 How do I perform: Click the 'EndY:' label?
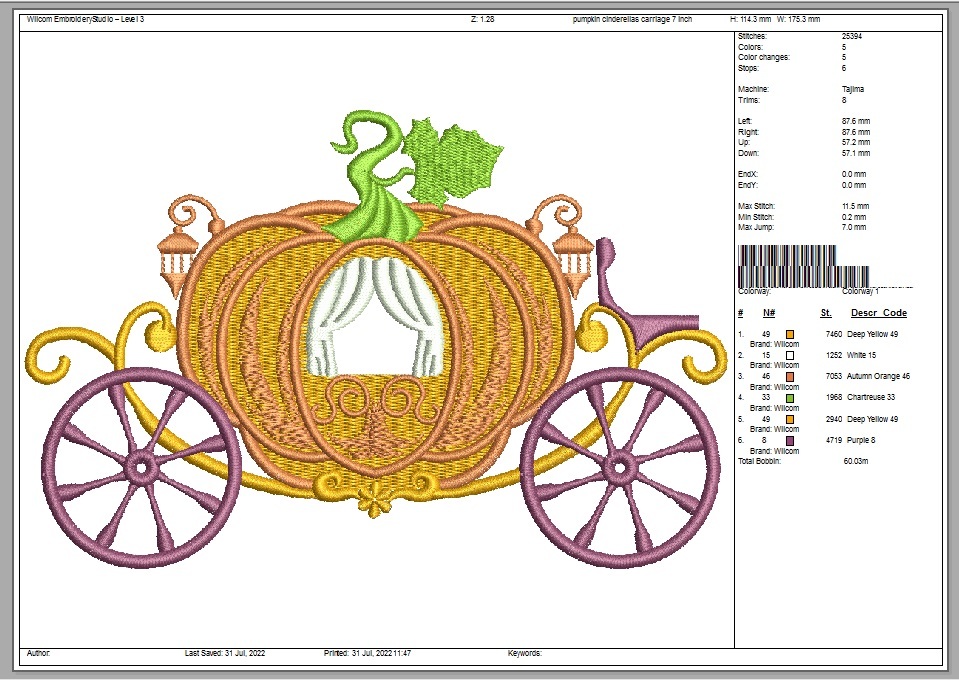(748, 185)
